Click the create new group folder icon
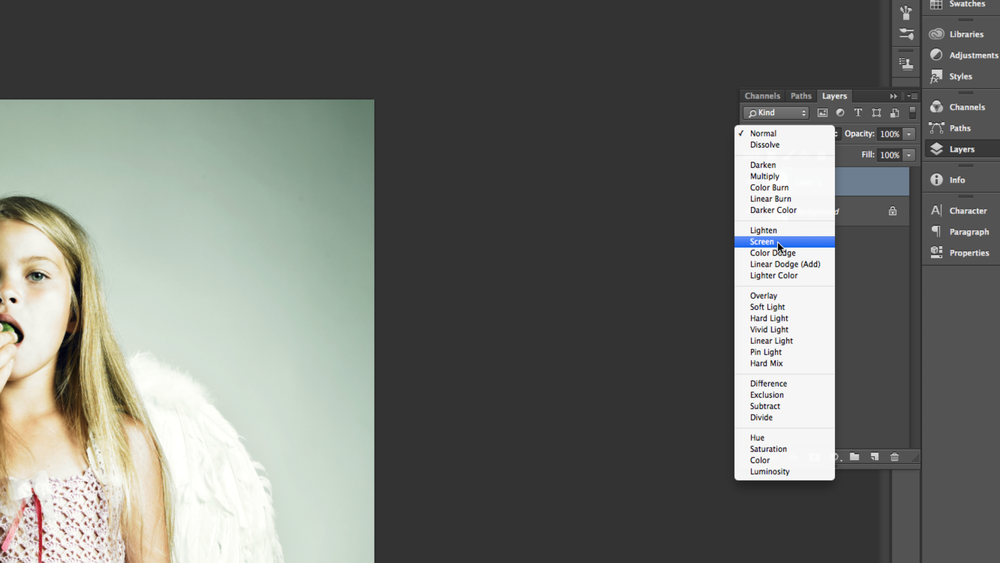The width and height of the screenshot is (1000, 563). [854, 457]
